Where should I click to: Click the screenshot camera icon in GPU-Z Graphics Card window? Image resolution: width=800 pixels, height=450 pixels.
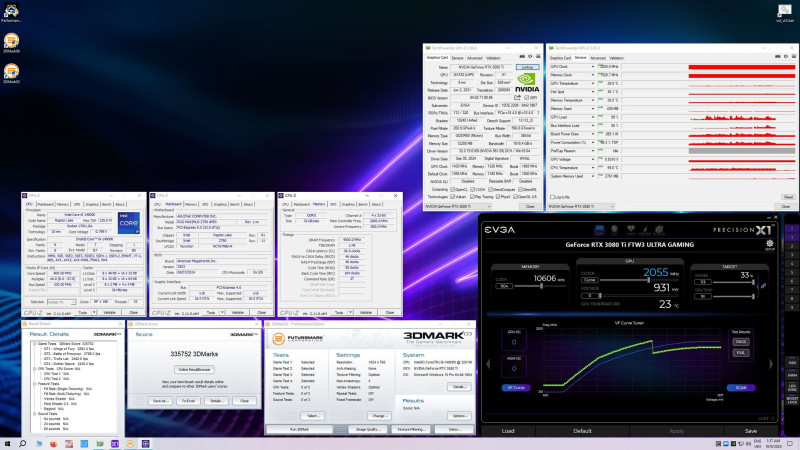coord(522,57)
